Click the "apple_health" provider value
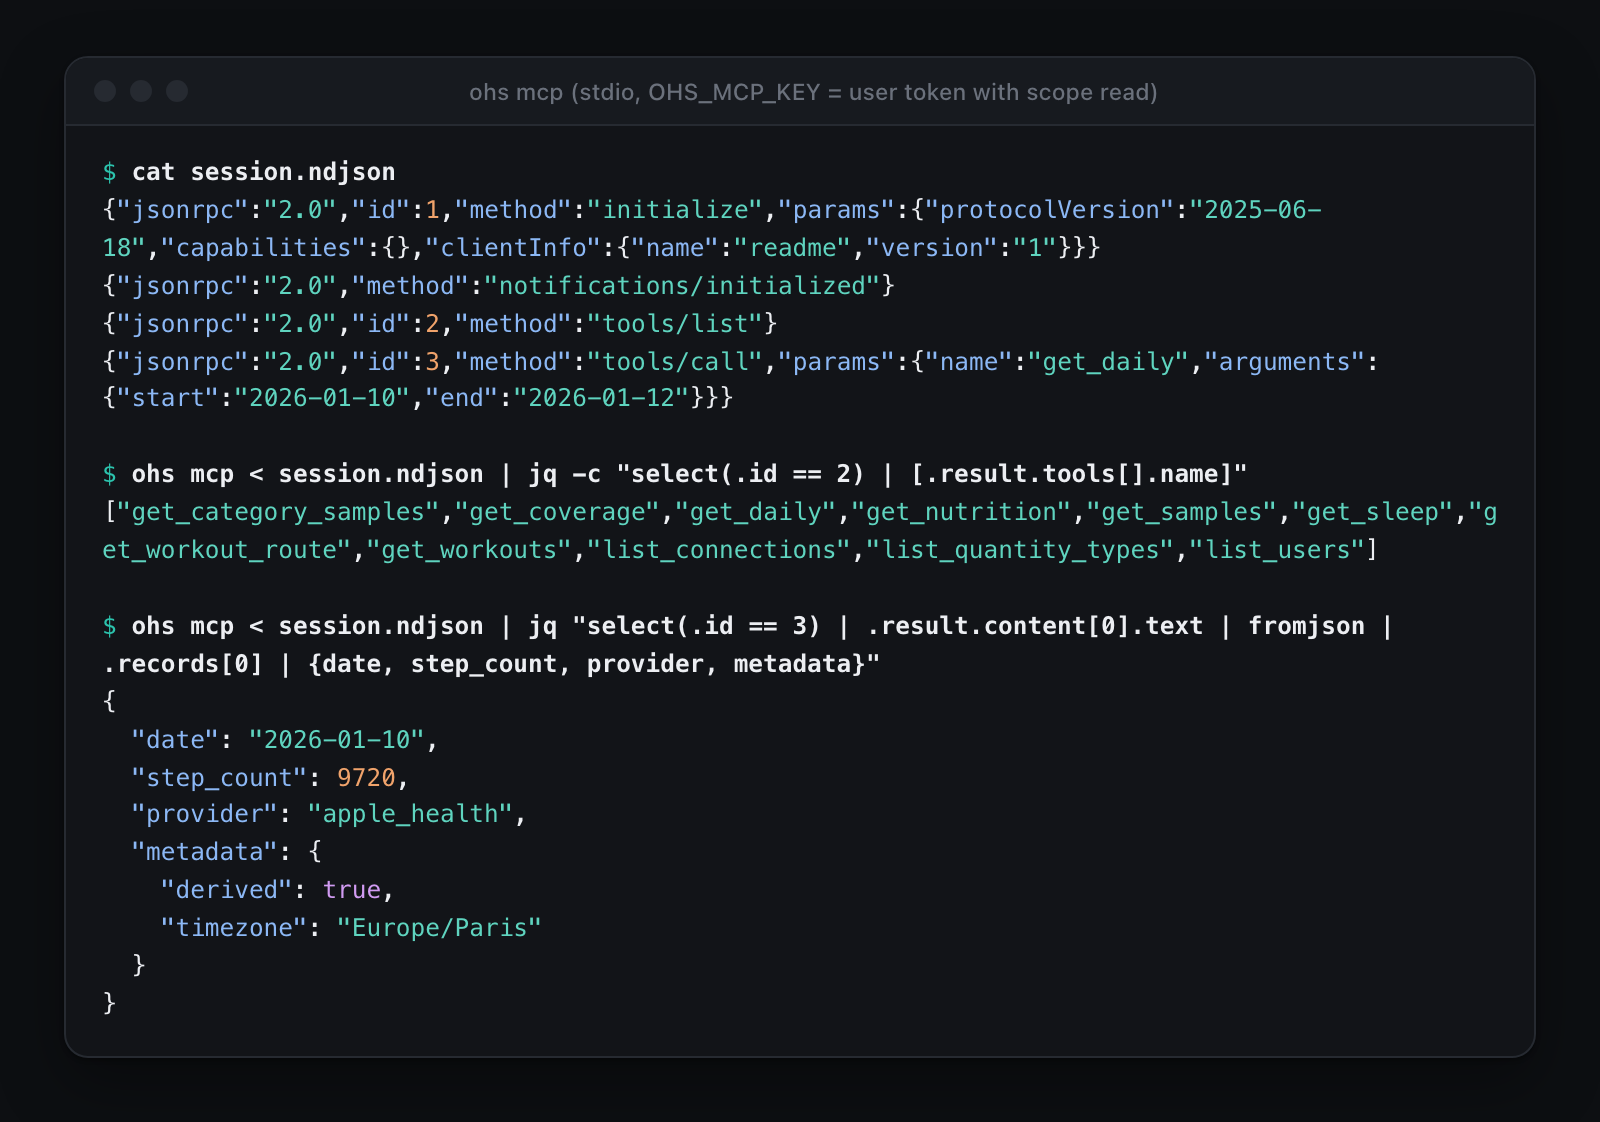The image size is (1600, 1122). click(x=410, y=814)
